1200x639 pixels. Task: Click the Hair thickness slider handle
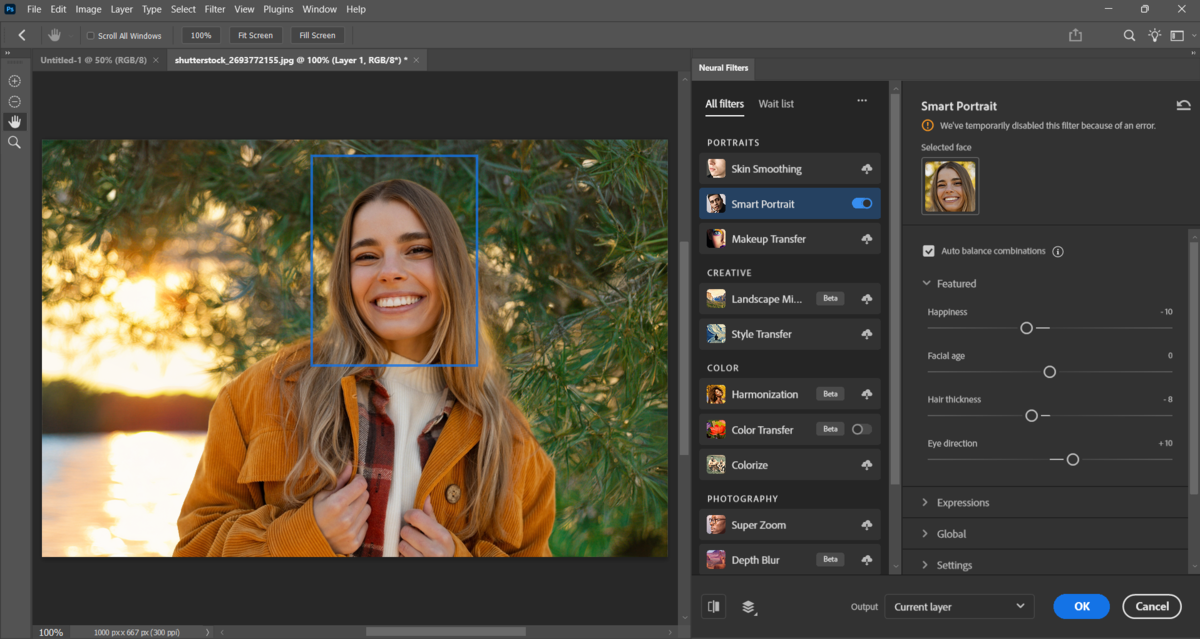click(x=1031, y=415)
